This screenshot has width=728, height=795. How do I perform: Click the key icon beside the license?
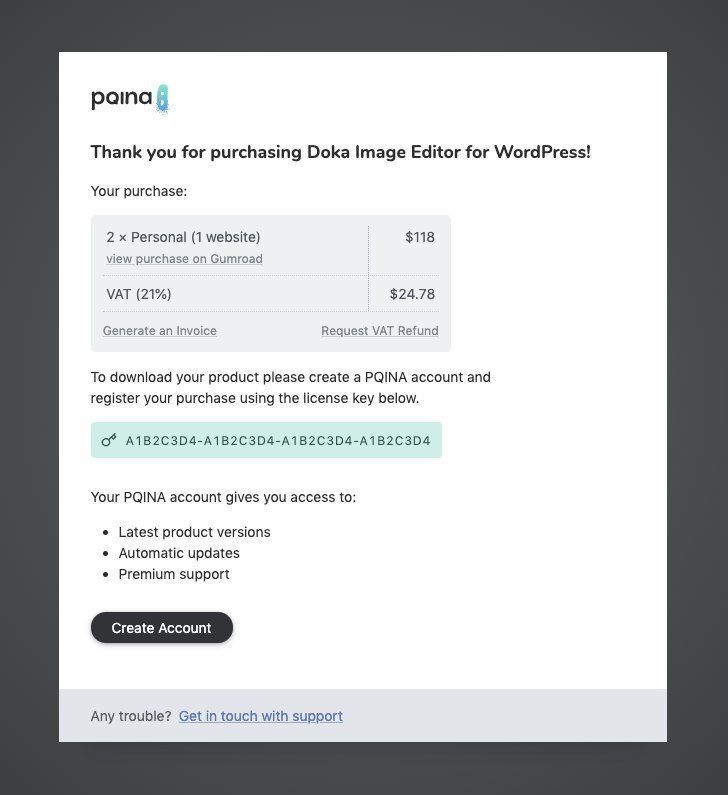(109, 440)
